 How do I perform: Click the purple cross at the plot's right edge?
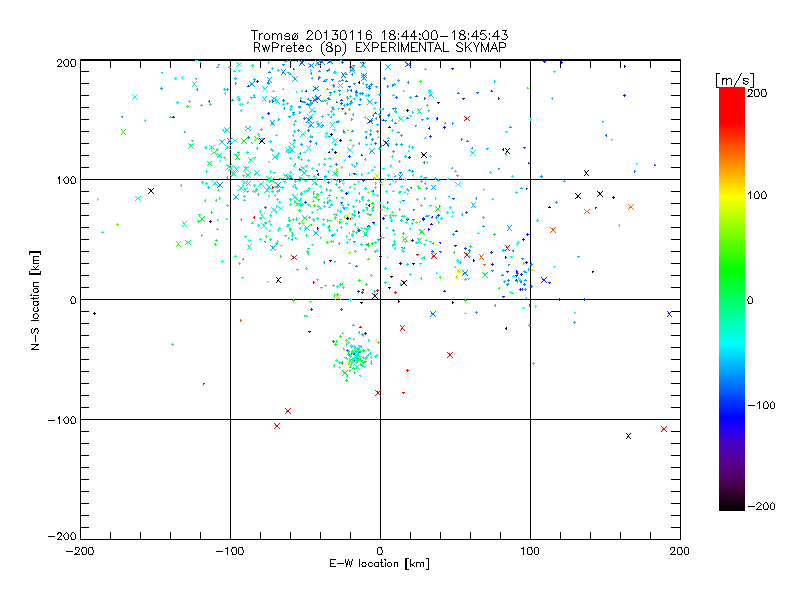tap(669, 314)
